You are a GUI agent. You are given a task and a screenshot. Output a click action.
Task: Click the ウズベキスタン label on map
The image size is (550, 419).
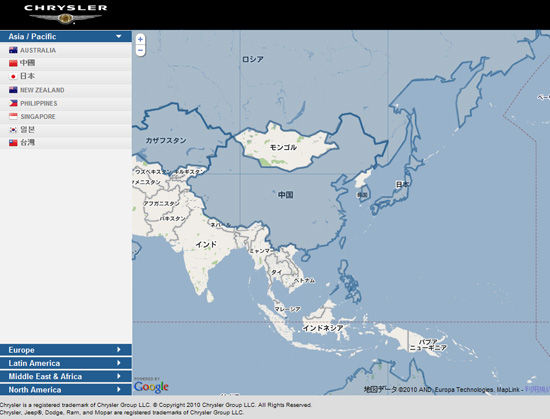[153, 172]
